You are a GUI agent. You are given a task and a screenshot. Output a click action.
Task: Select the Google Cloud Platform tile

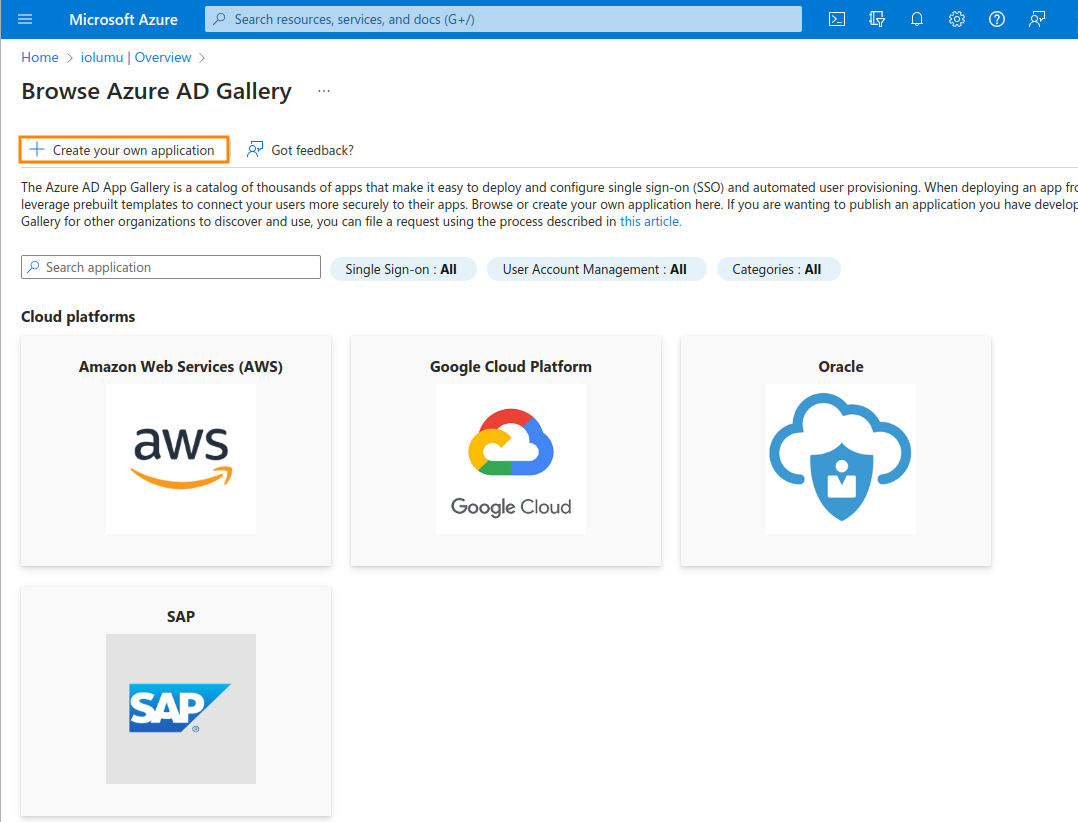(x=511, y=451)
